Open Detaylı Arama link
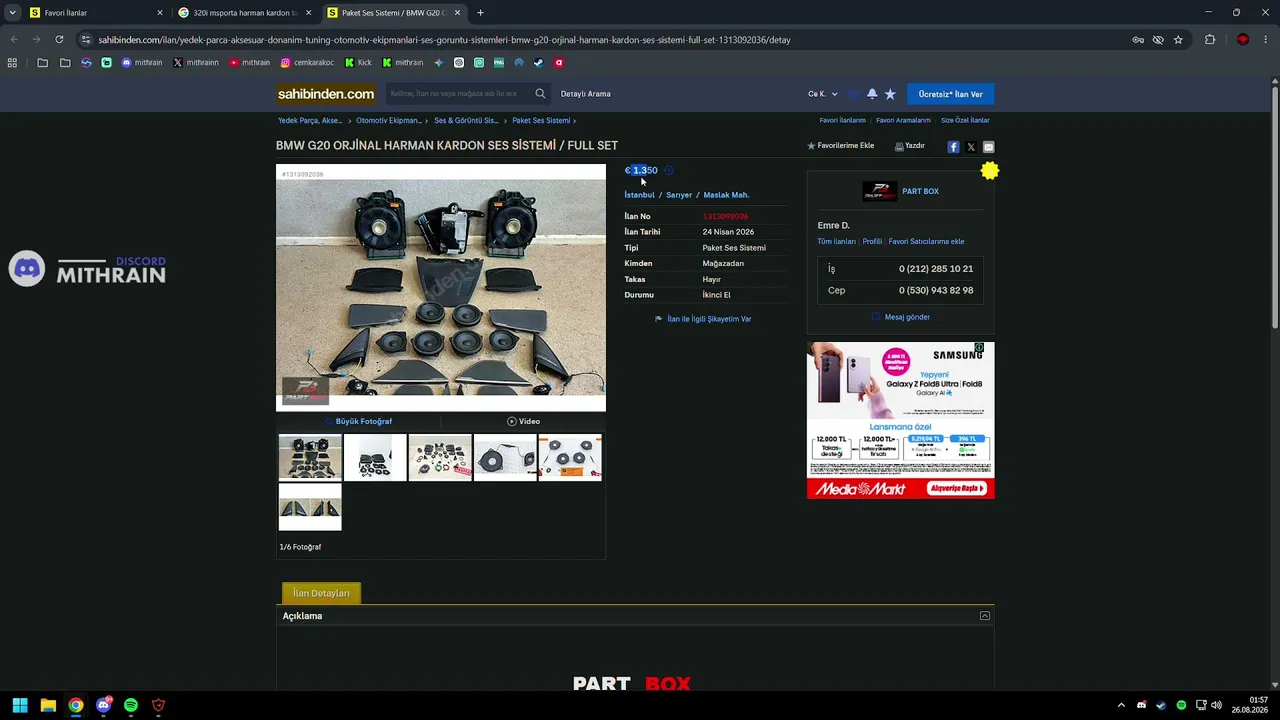 point(585,94)
